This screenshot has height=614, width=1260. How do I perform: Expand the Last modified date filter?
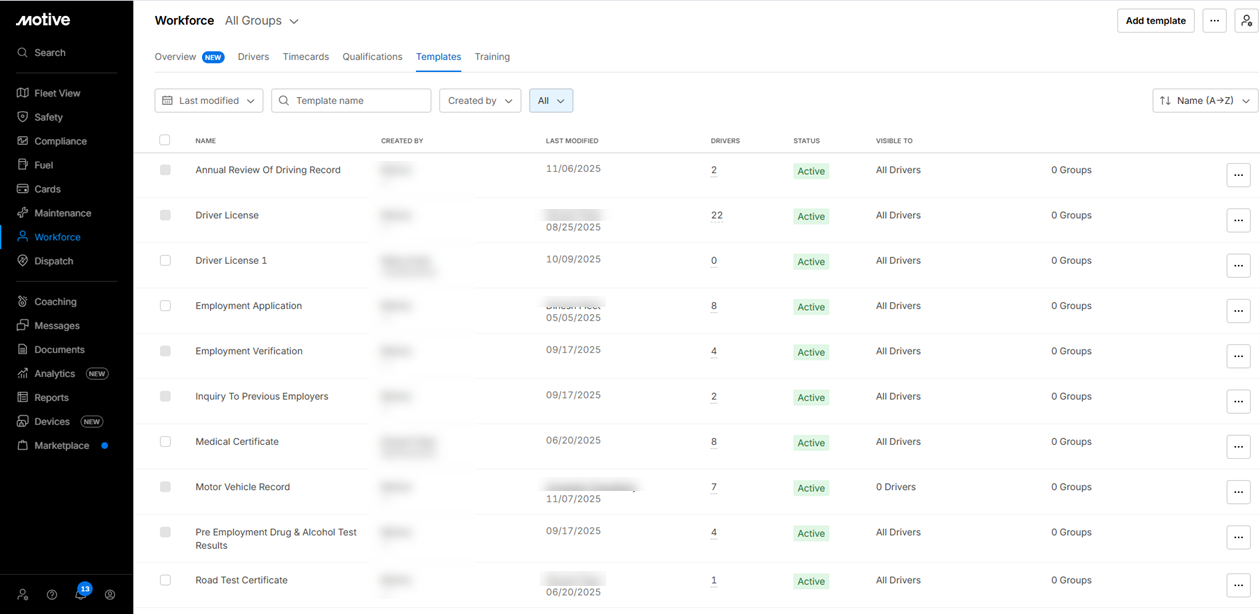tap(209, 101)
